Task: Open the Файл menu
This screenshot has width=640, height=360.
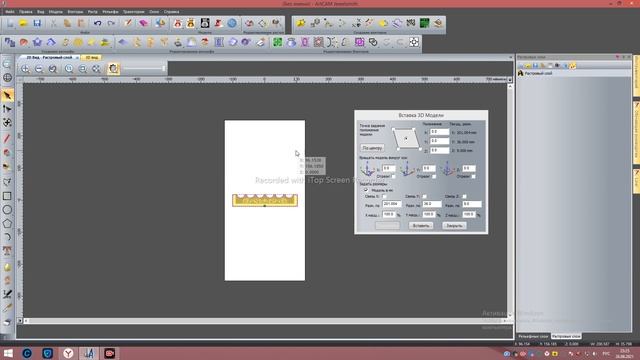Action: (9, 12)
